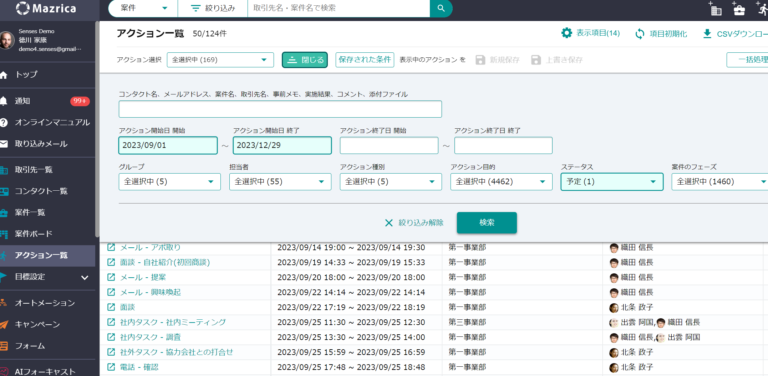This screenshot has width=768, height=376.
Task: Click 第三事業部 group cell
Action: tap(467, 322)
